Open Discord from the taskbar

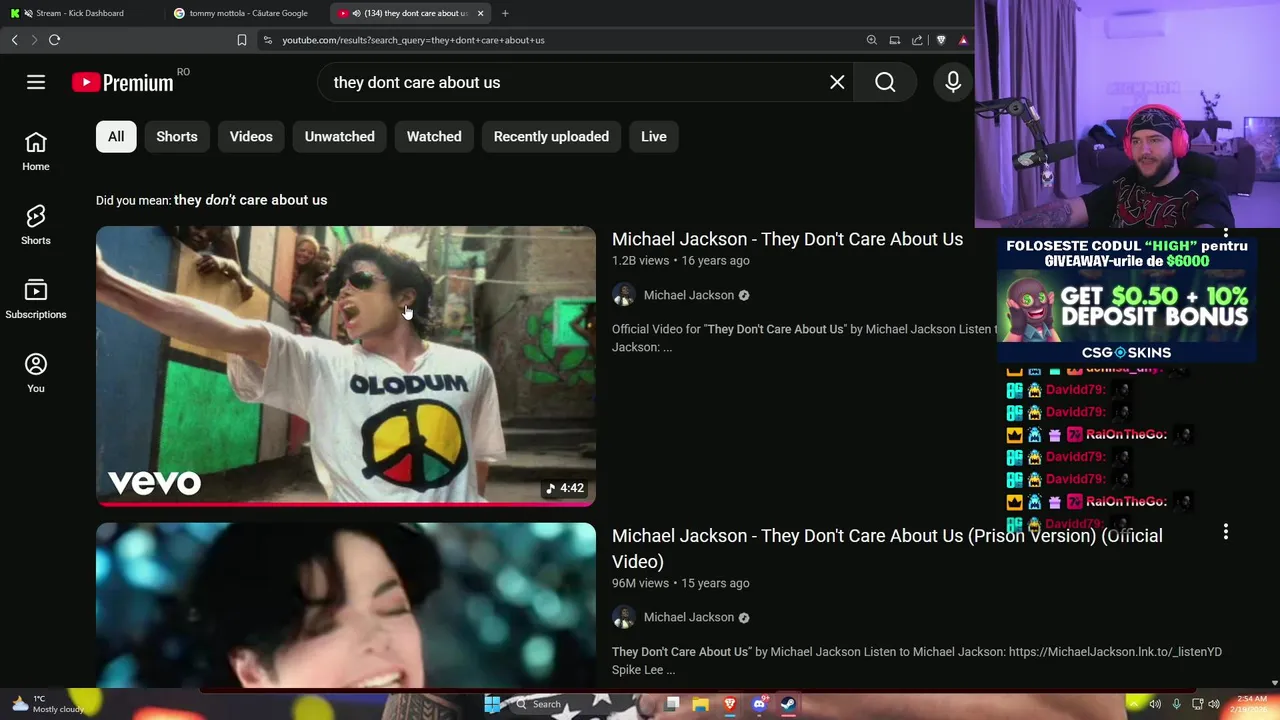pyautogui.click(x=759, y=704)
